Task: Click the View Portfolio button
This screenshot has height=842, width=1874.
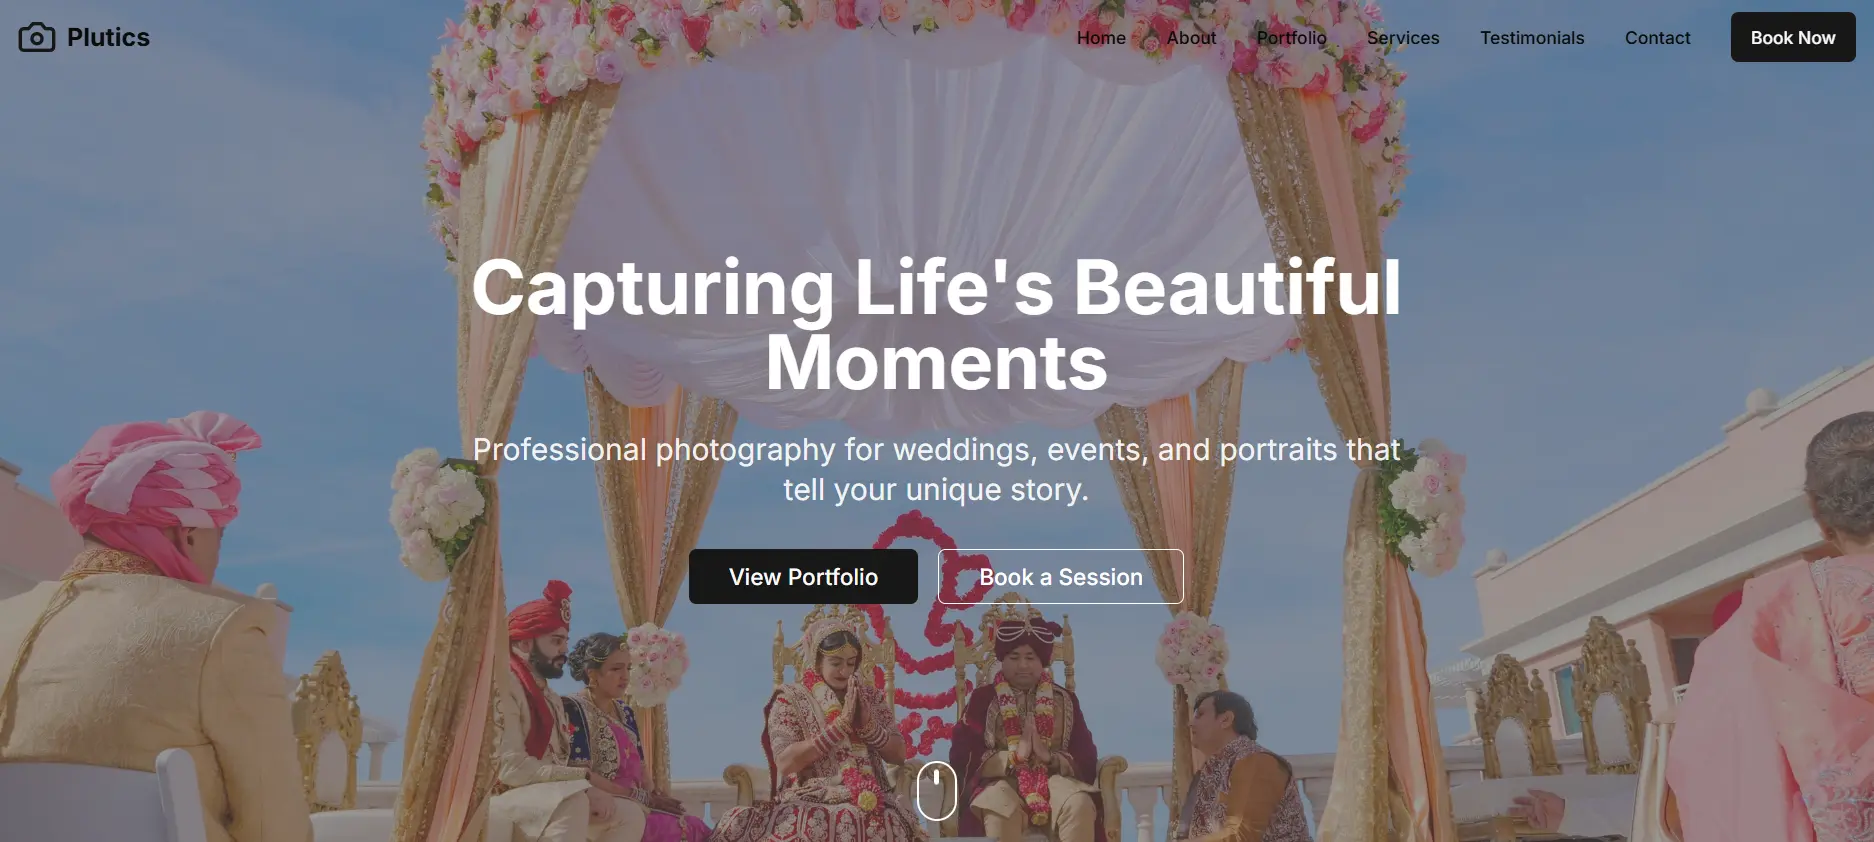Action: click(x=803, y=576)
